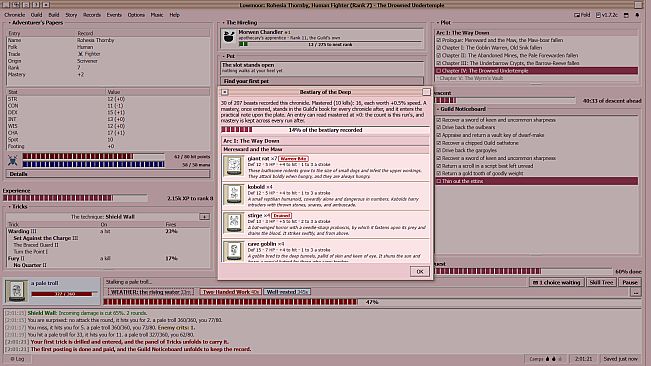Click the hireling mortar-and-pestle icon
The image size is (651, 366).
228,37
